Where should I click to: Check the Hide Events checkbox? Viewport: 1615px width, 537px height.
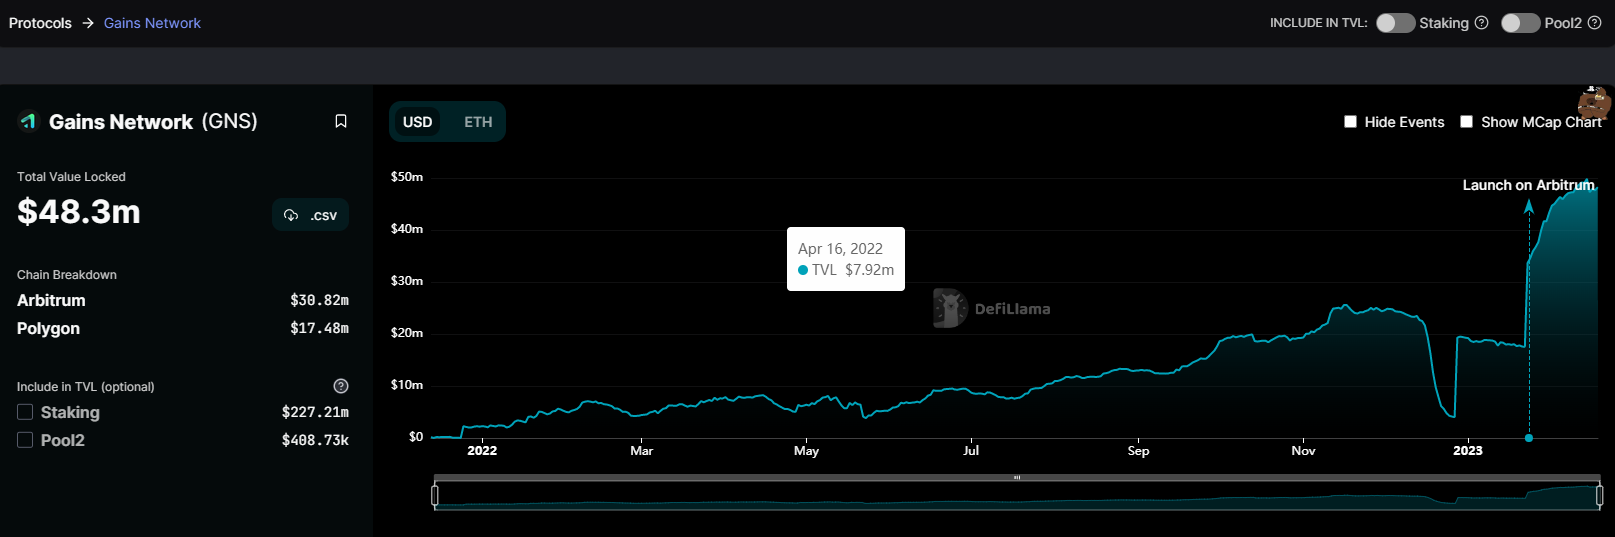pos(1350,122)
